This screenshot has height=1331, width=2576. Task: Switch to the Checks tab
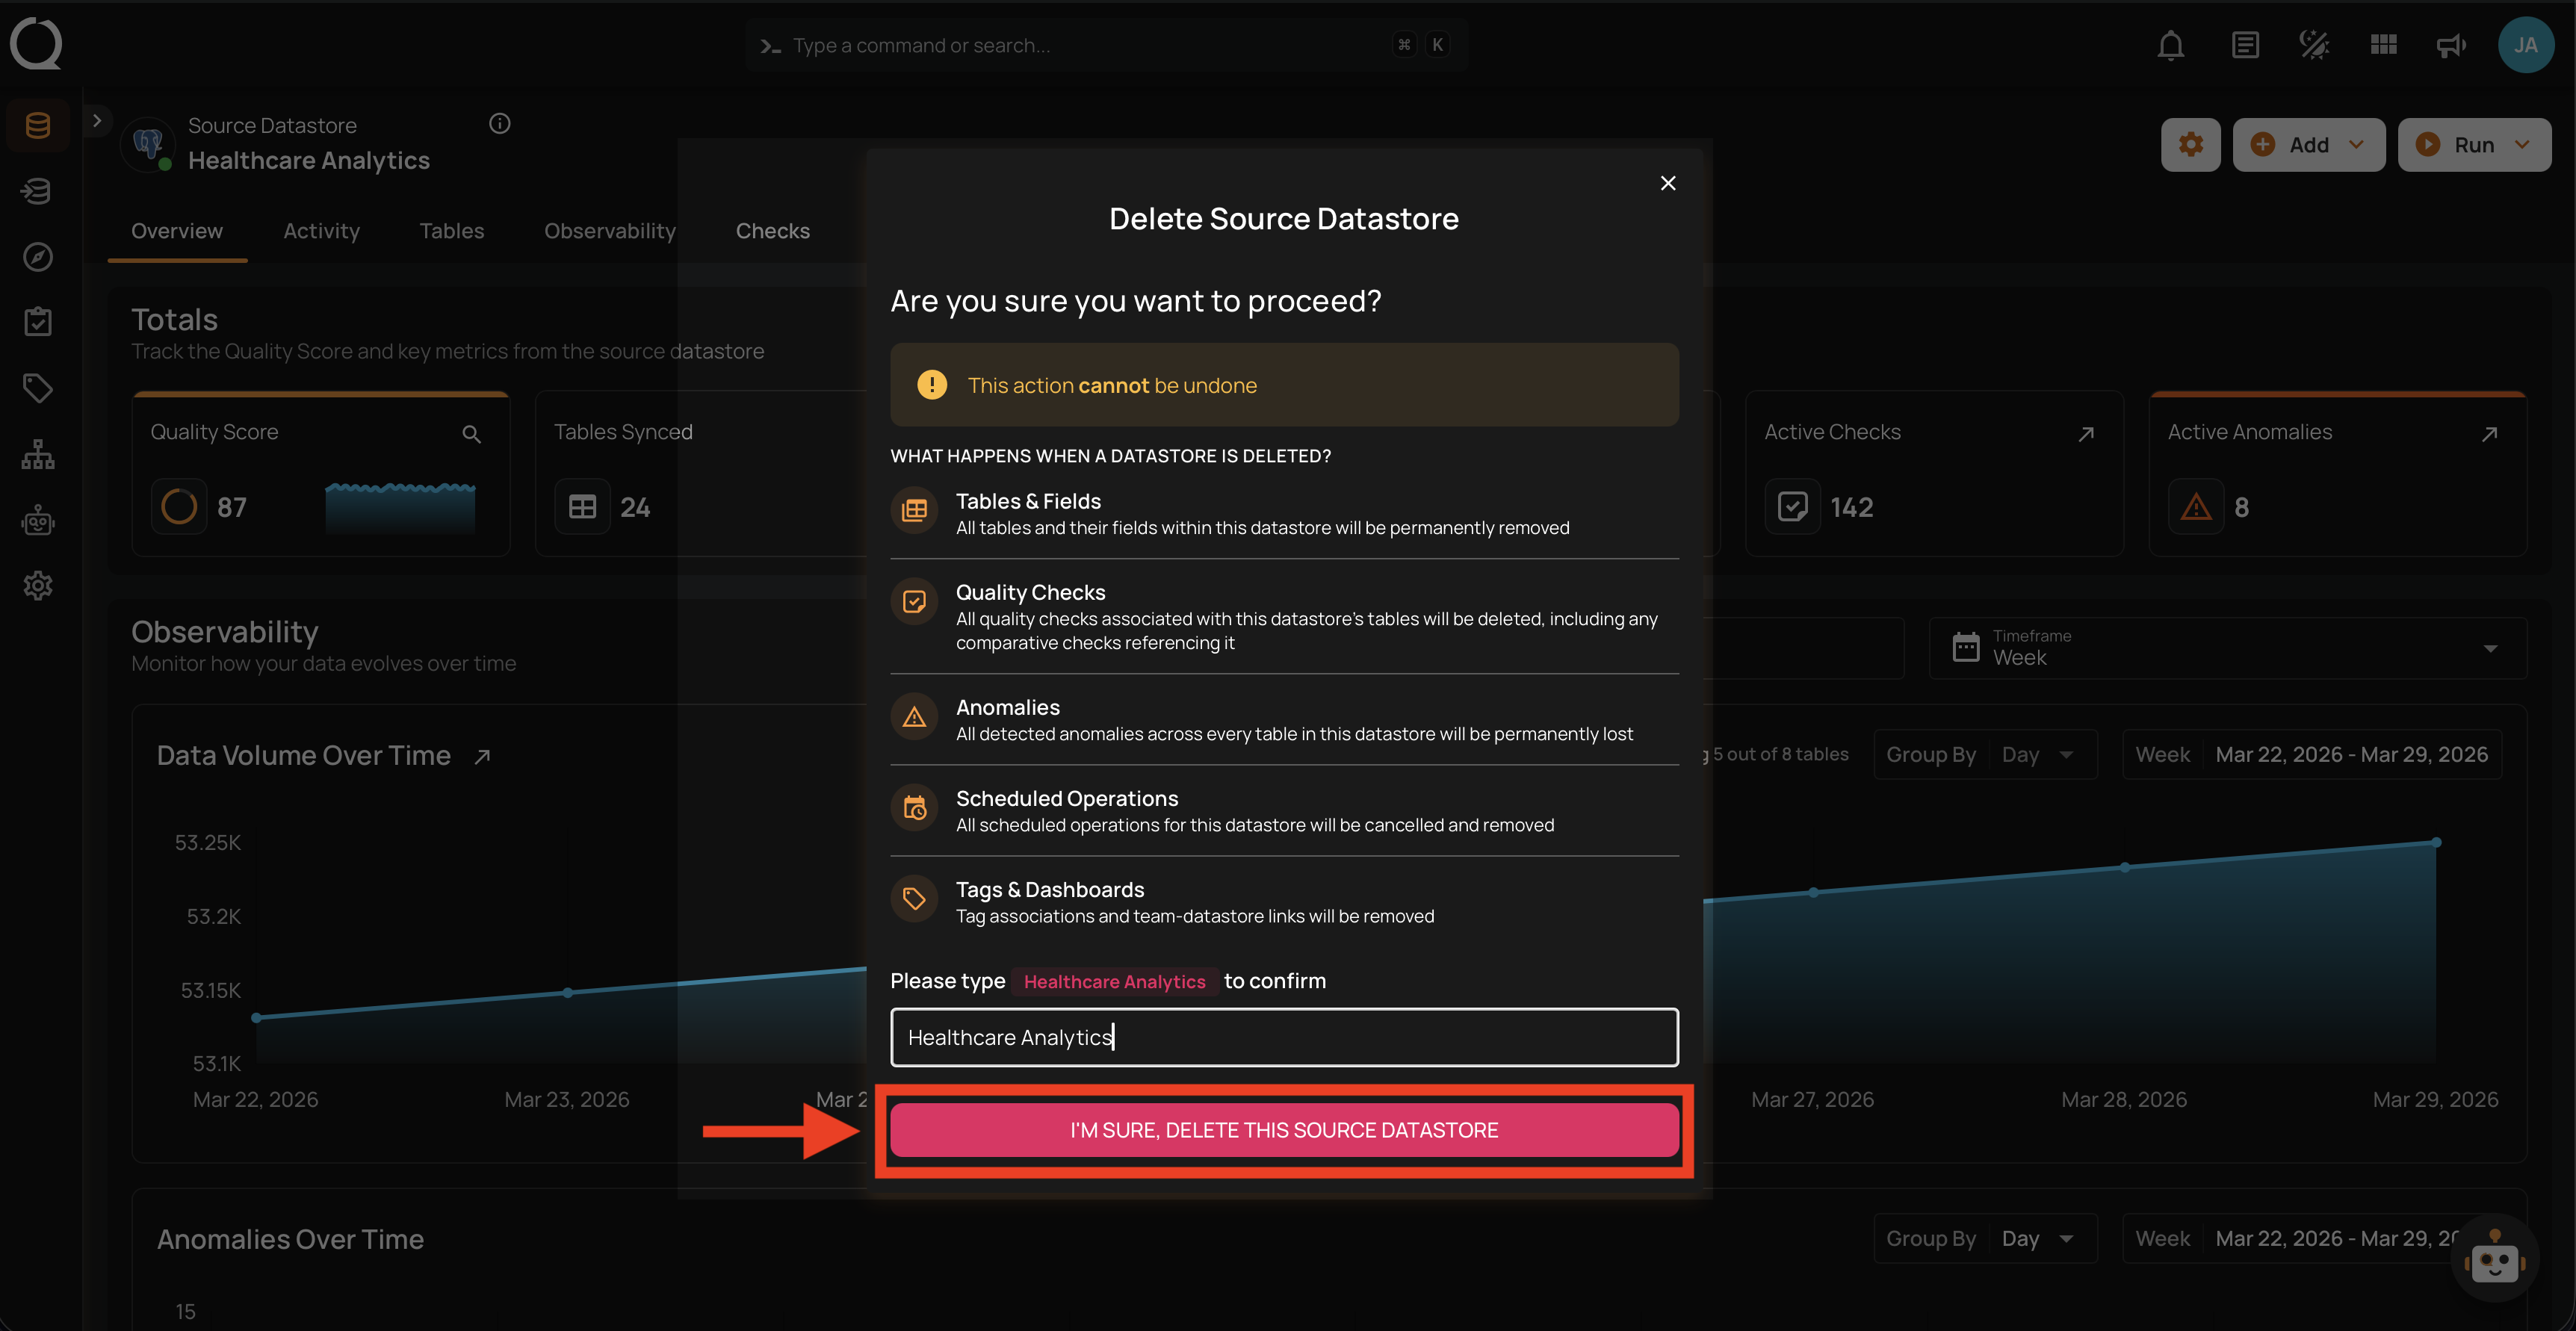[x=772, y=231]
